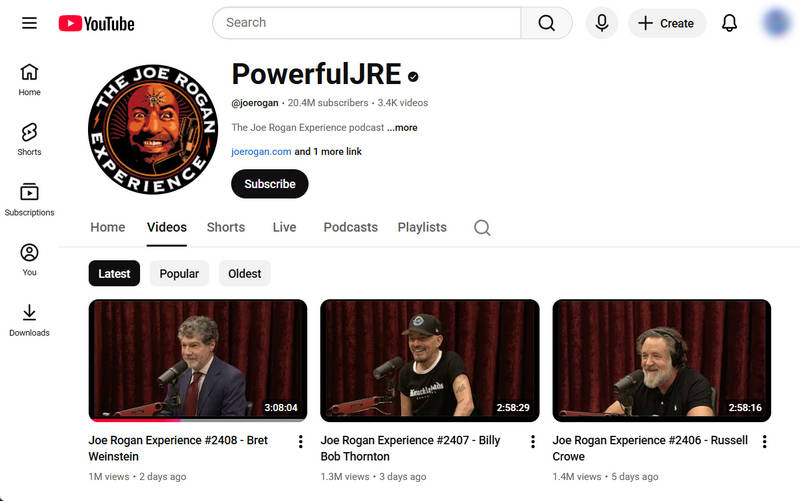
Task: Open title 'Joe Rogan Experience #2406 - Russell Crowe'
Action: click(650, 448)
